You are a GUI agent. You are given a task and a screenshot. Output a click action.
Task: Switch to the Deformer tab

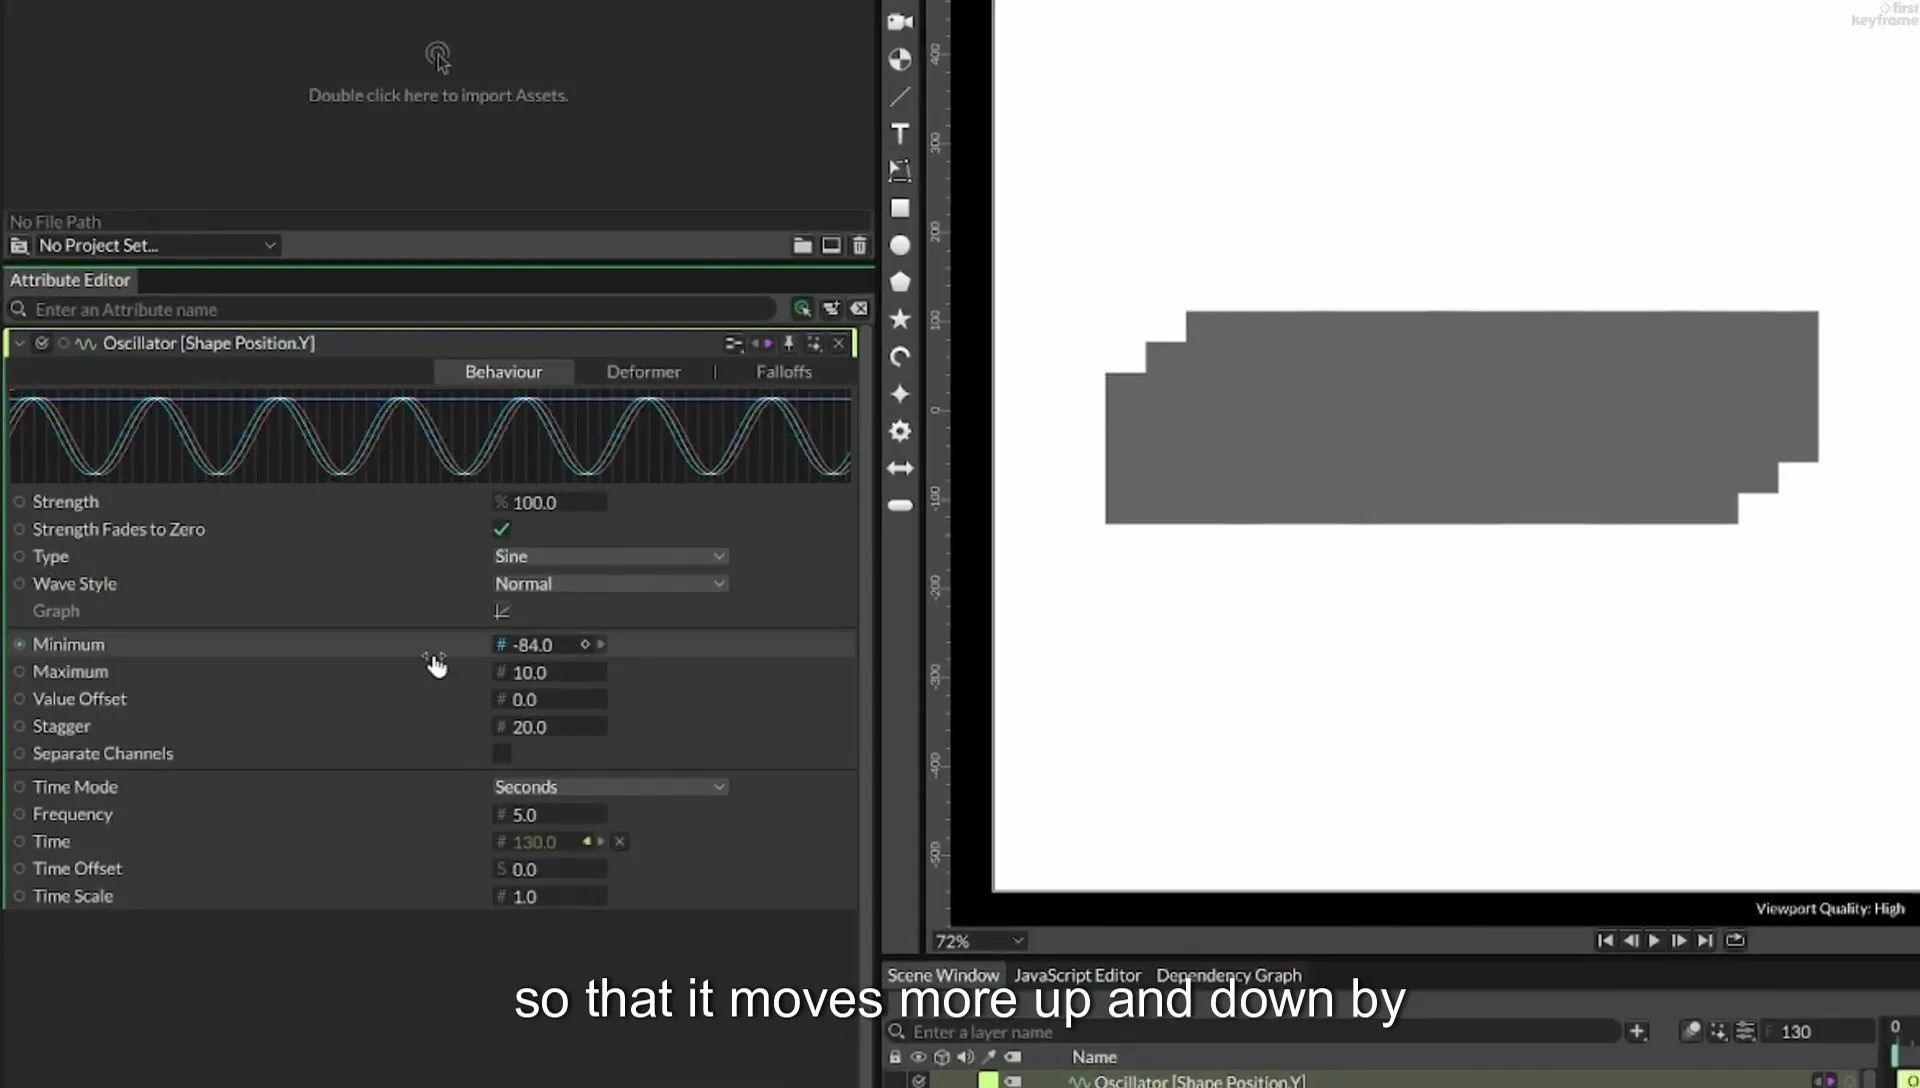[643, 372]
